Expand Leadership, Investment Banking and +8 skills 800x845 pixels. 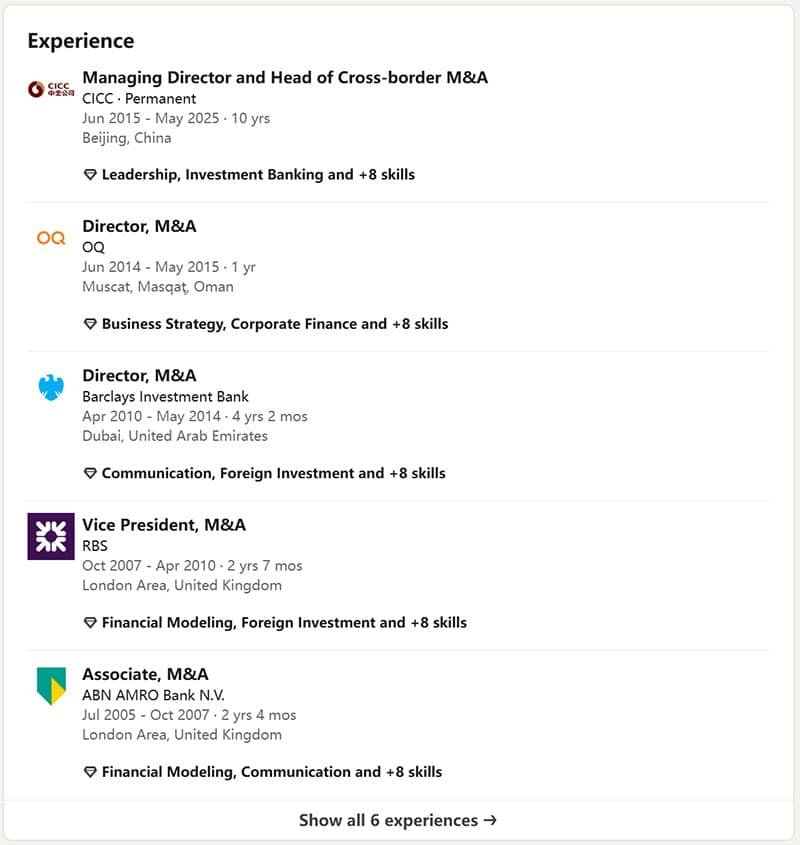click(258, 175)
